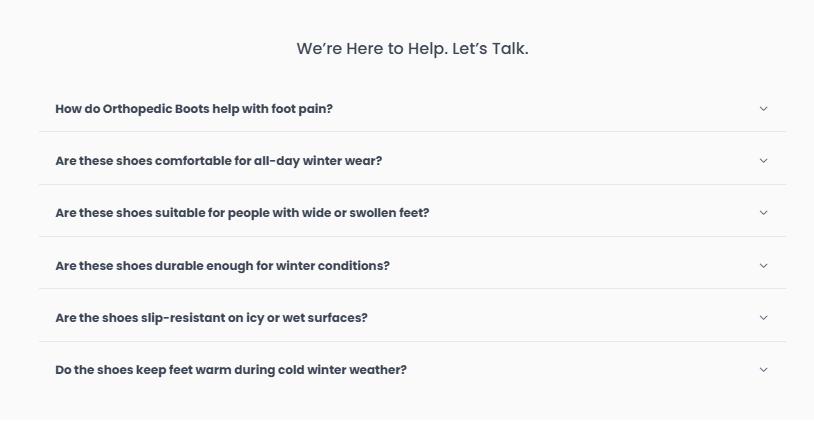Expand "Are these shoes comfortable for all-day winter wear?"

[x=218, y=160]
